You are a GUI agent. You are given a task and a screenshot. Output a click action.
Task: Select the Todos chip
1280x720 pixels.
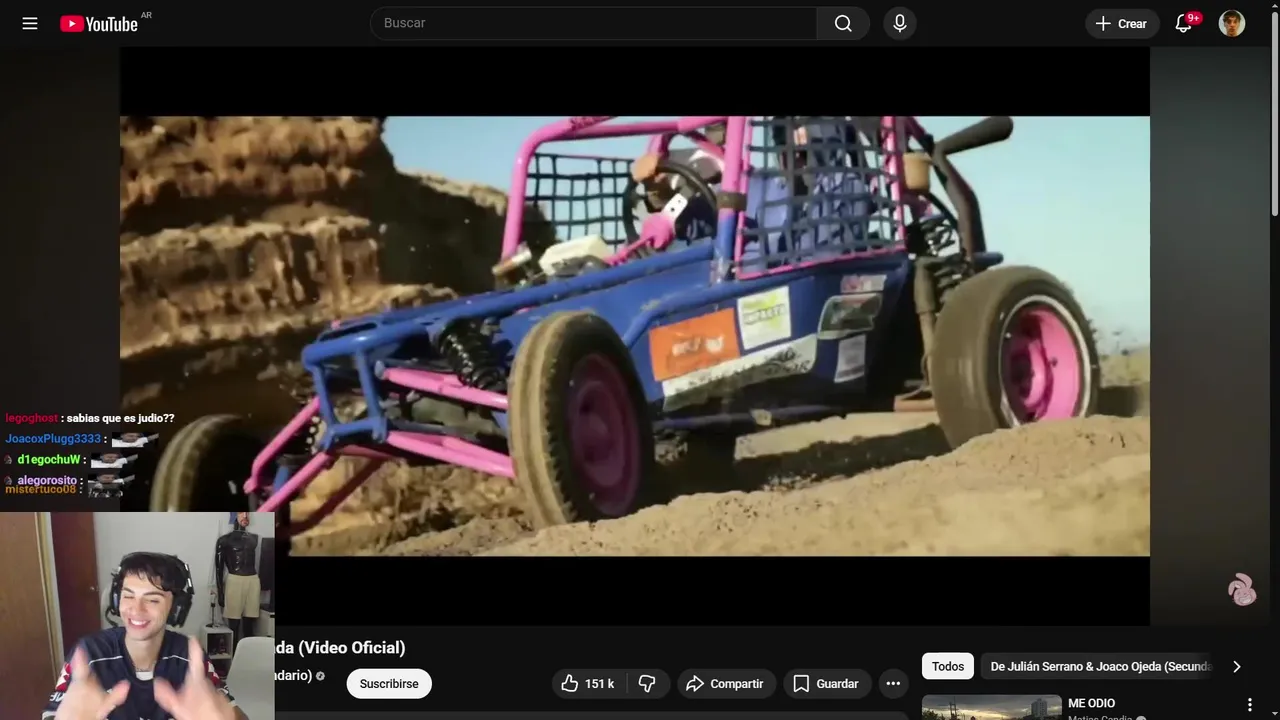(948, 666)
